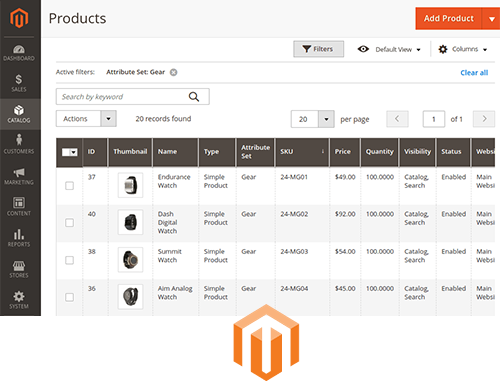Select the Endurance Watch row checkbox
The image size is (500, 381).
click(69, 186)
